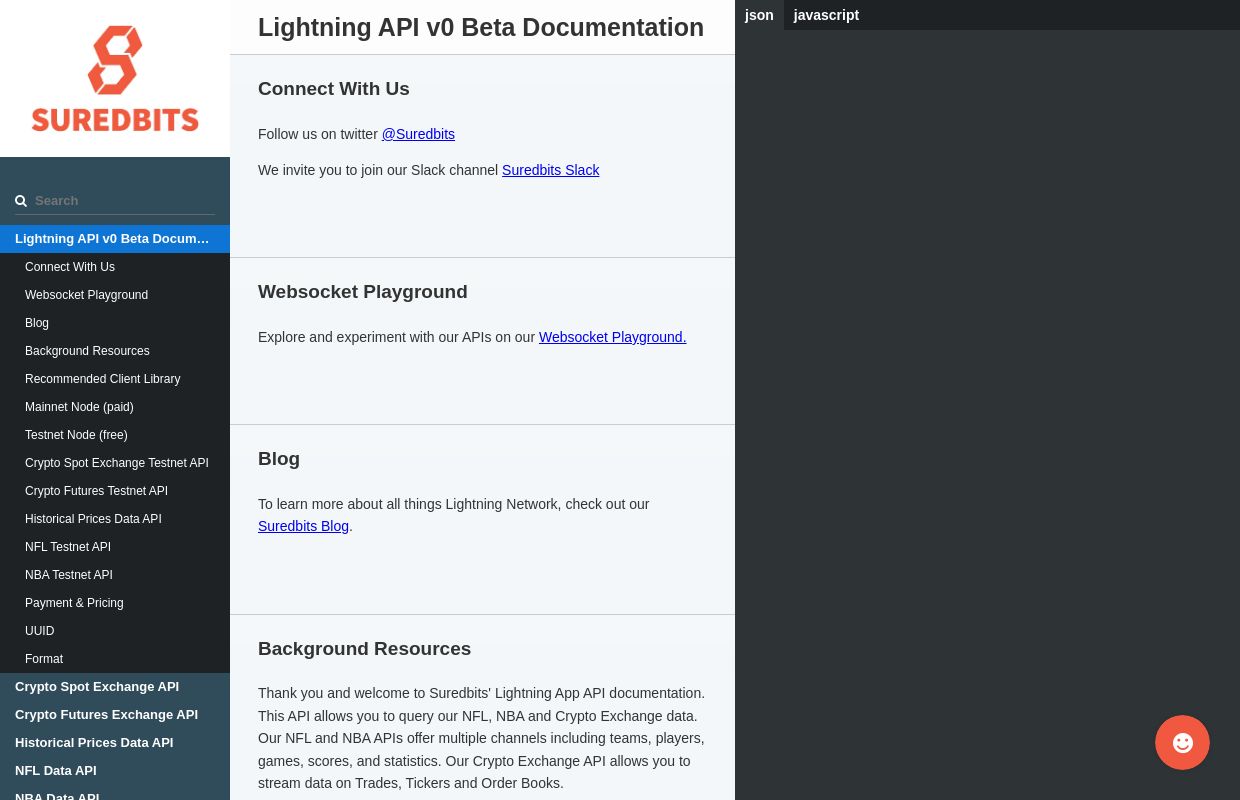1240x800 pixels.
Task: Select Historical Prices Data API sub-item
Action: click(x=115, y=519)
